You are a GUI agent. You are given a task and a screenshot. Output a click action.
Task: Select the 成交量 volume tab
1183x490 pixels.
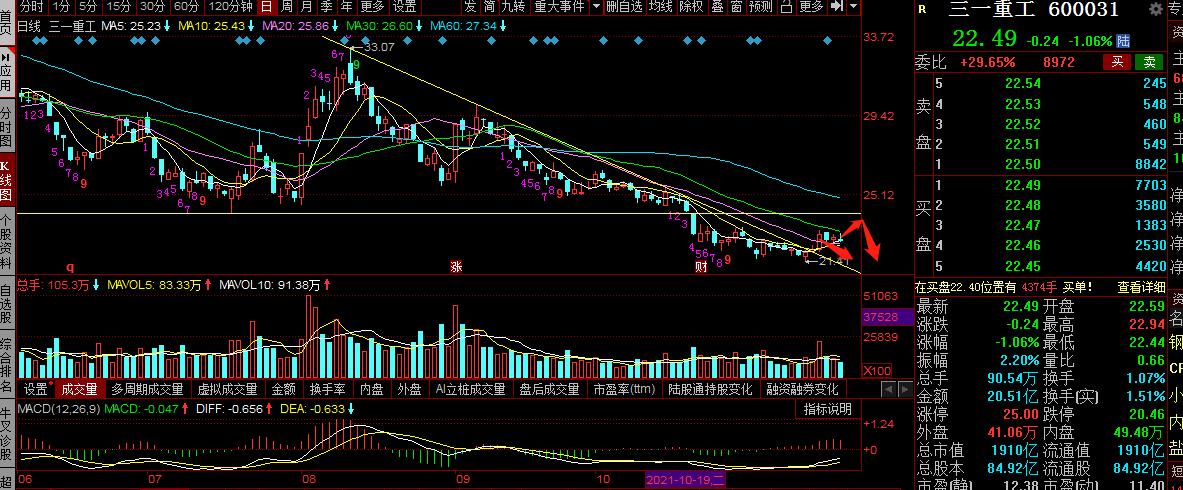[79, 390]
